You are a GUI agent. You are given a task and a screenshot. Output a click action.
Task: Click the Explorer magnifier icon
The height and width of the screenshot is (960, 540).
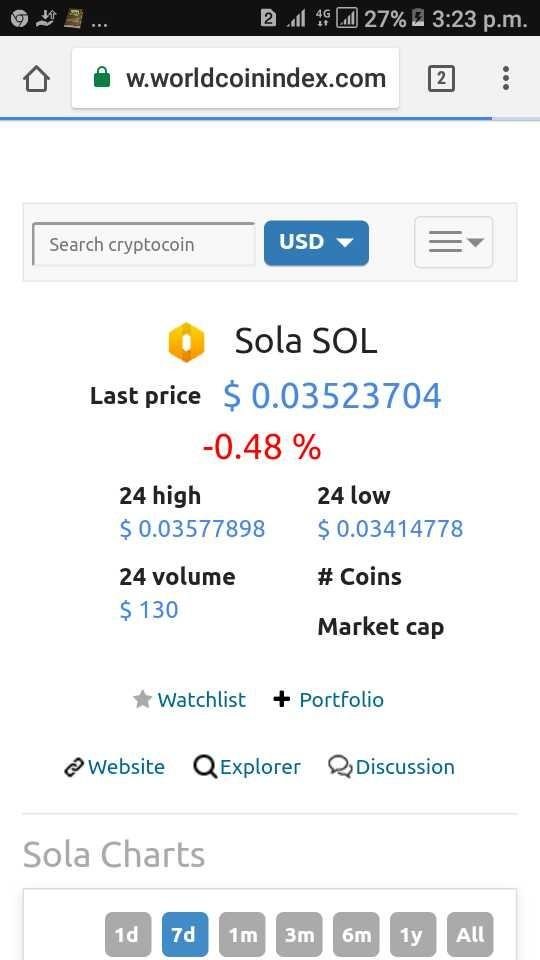(x=205, y=767)
